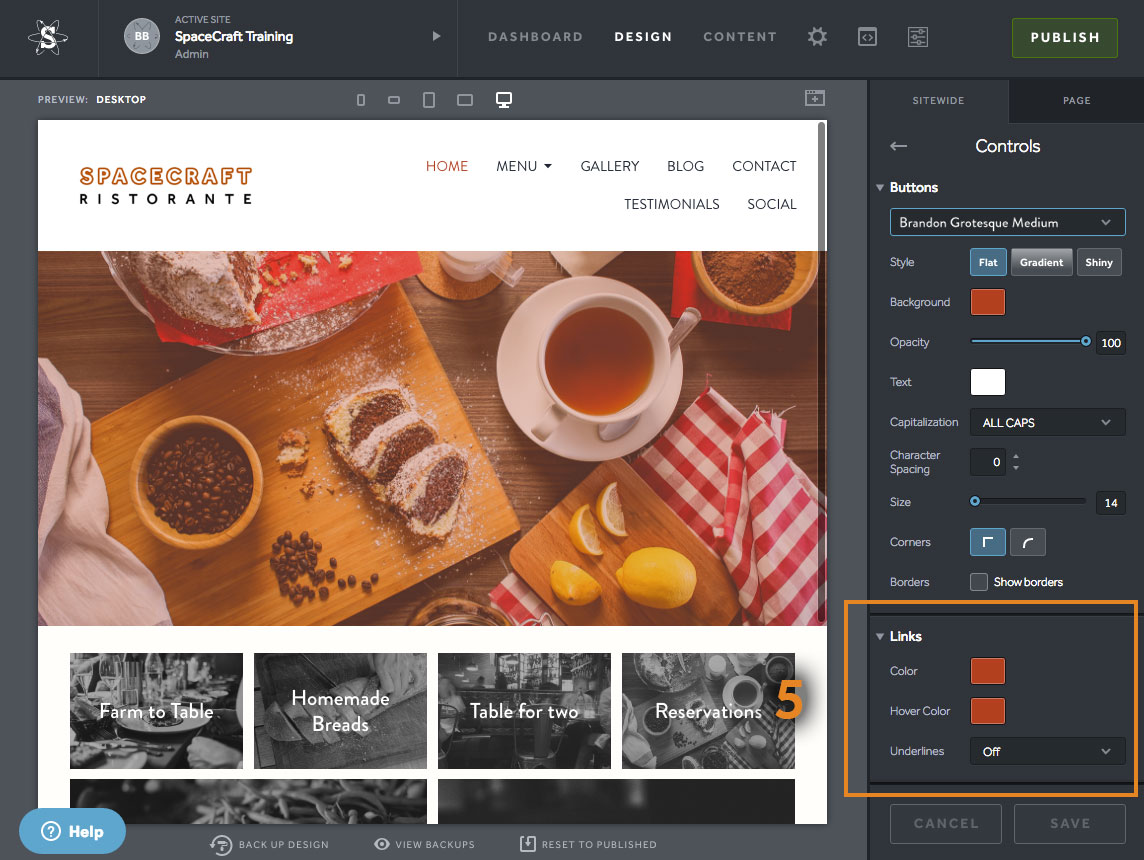Click the View Backups eye icon
This screenshot has height=860, width=1144.
coord(382,844)
